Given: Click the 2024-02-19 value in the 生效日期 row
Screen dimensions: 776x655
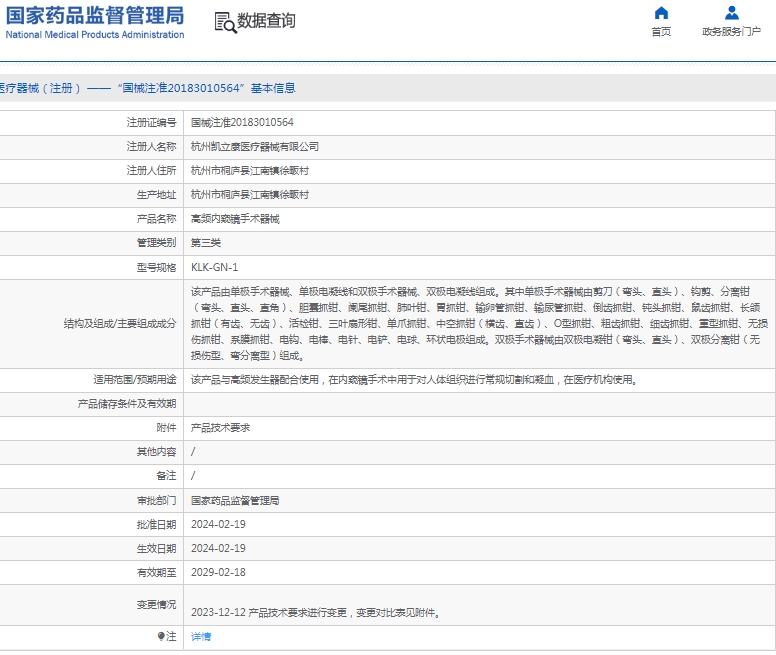Looking at the screenshot, I should [218, 549].
